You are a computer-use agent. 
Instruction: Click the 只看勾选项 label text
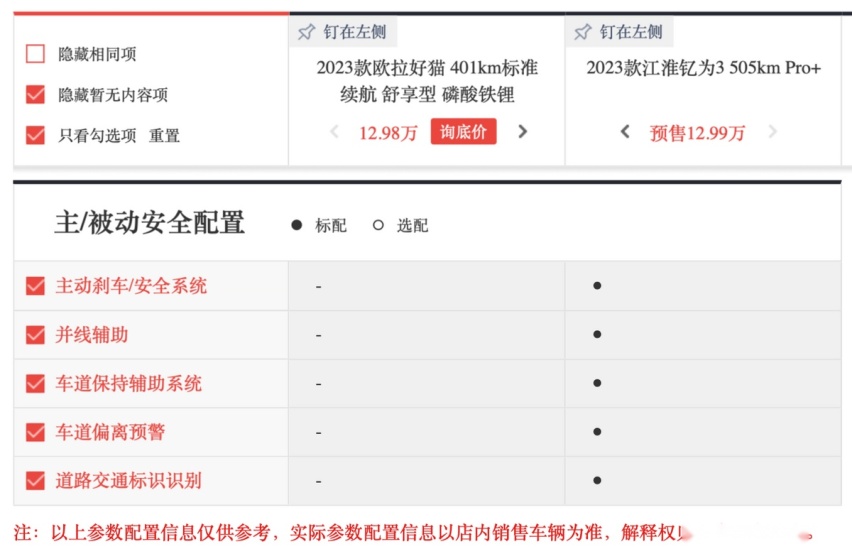[97, 135]
